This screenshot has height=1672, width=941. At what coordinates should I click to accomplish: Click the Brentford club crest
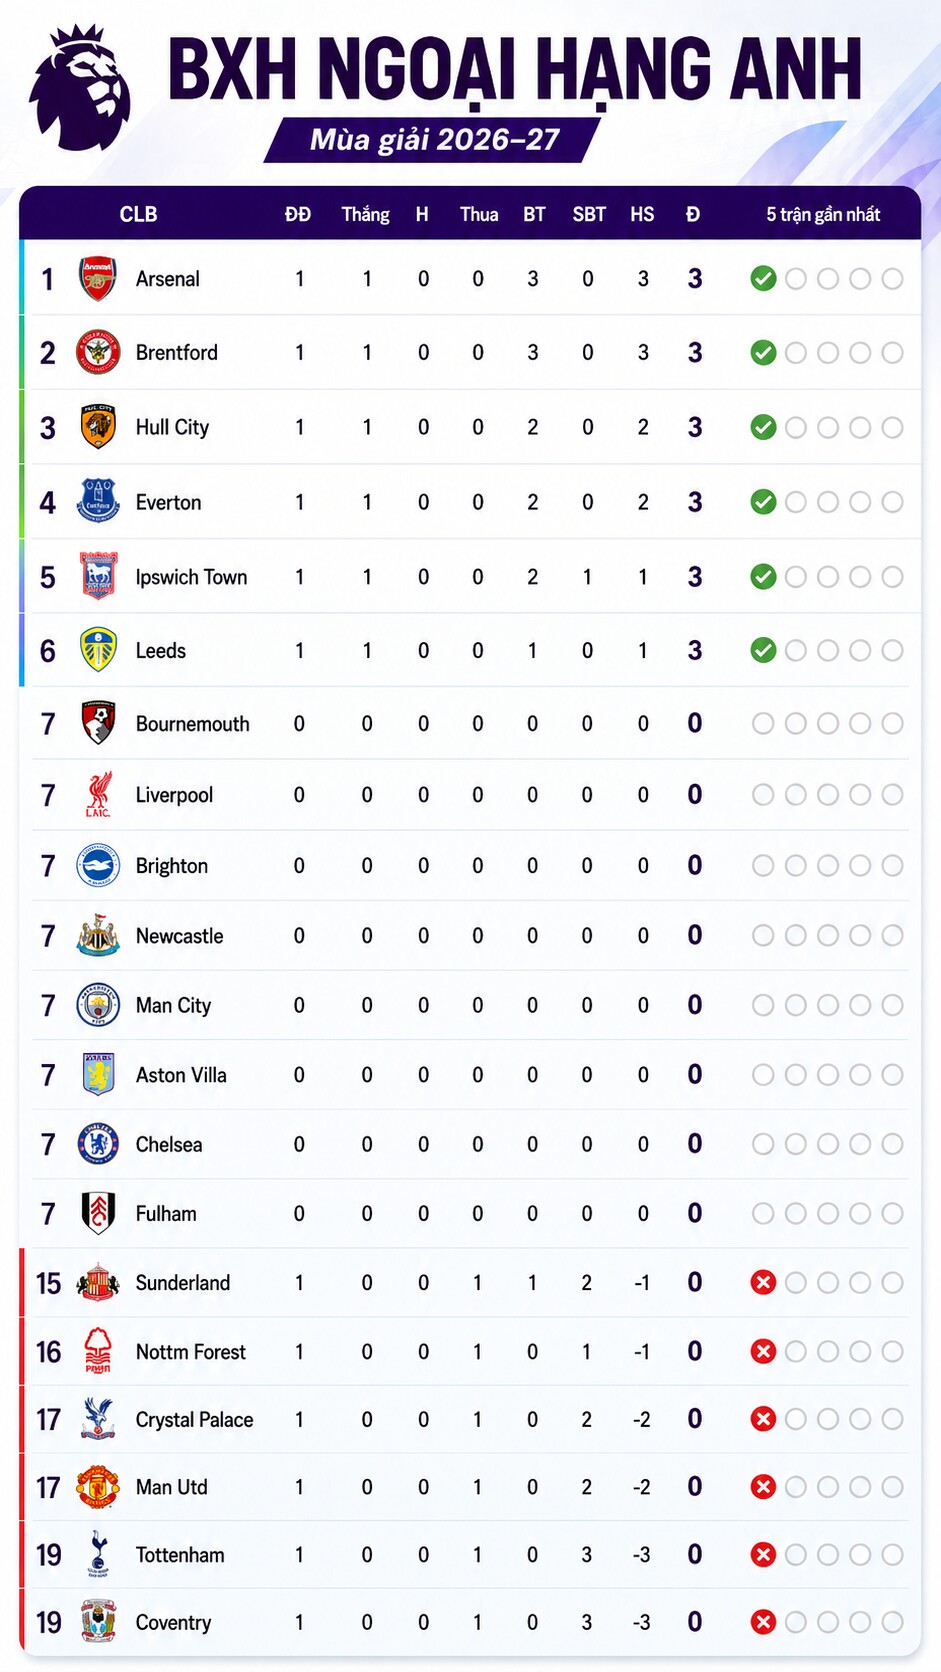98,352
